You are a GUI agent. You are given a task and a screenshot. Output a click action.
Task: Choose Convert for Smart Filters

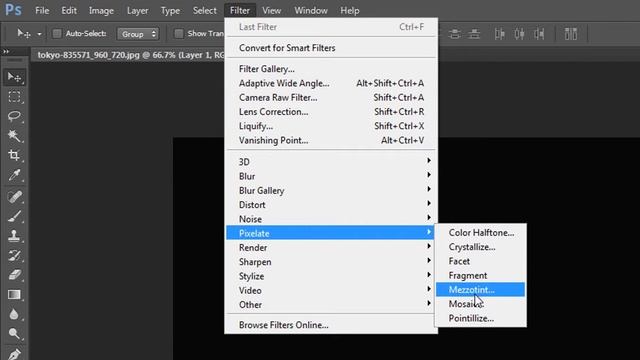(x=331, y=48)
